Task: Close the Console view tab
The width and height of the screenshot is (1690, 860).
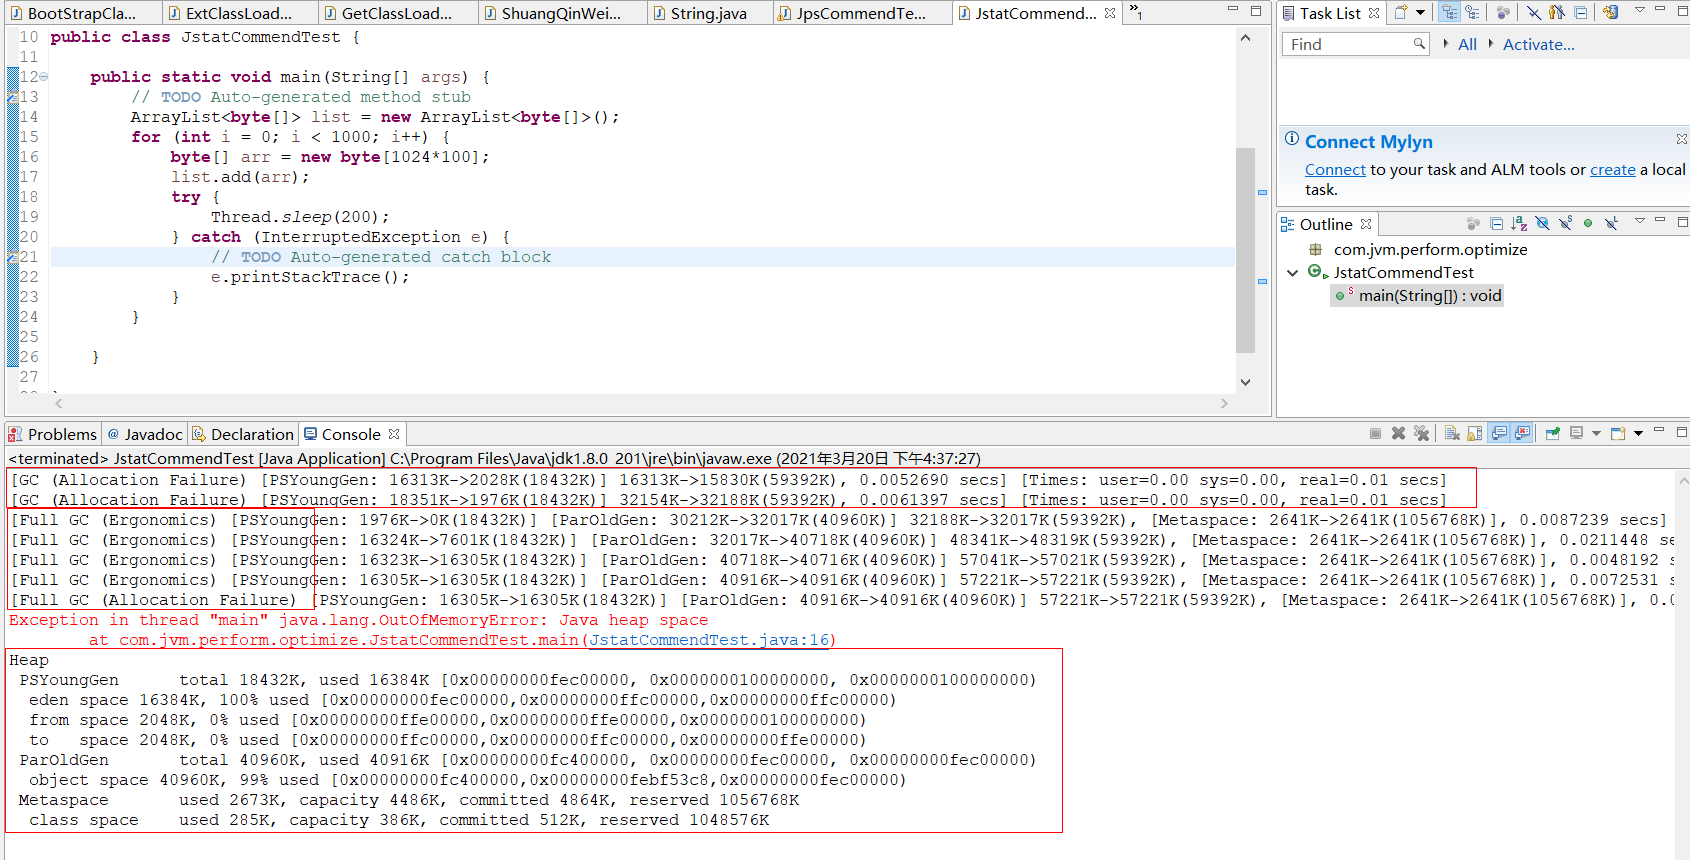Action: coord(394,434)
